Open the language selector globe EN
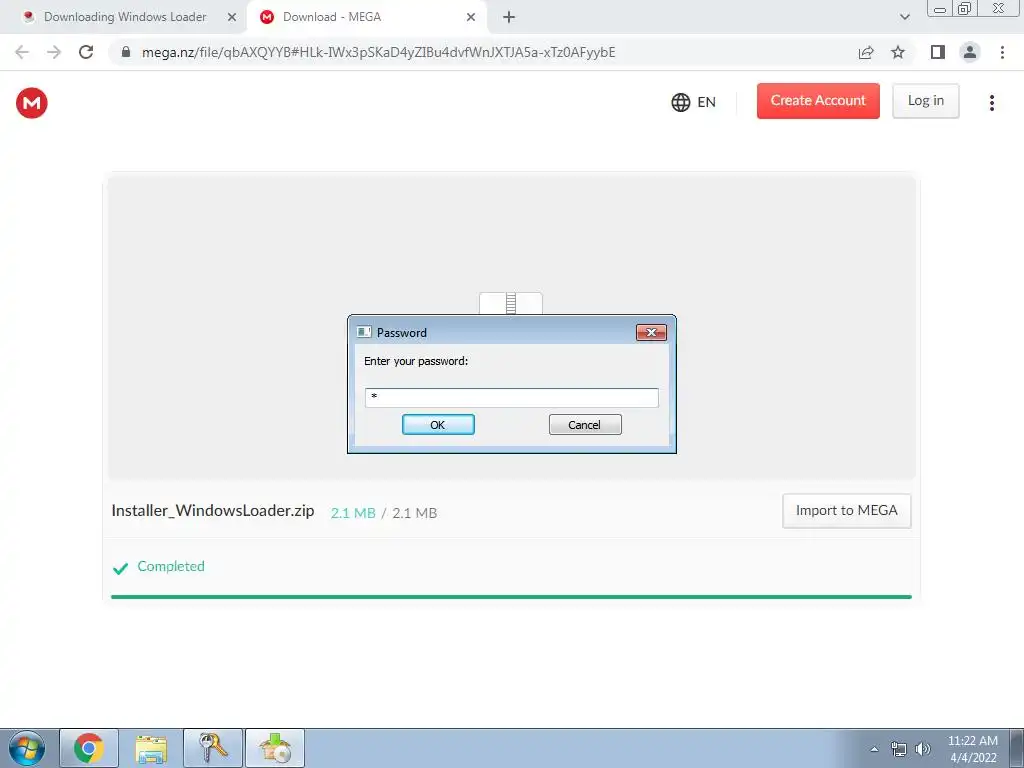 694,102
